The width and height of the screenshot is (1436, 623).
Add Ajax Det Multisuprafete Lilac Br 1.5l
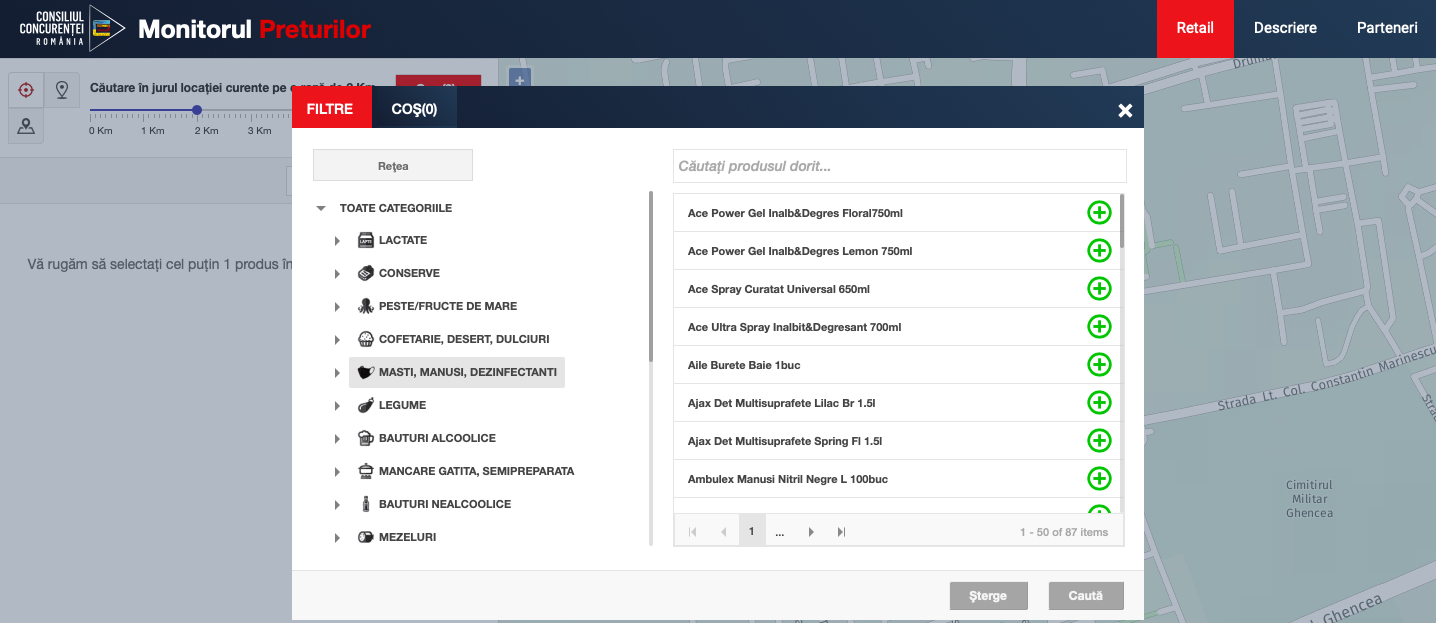tap(1099, 403)
